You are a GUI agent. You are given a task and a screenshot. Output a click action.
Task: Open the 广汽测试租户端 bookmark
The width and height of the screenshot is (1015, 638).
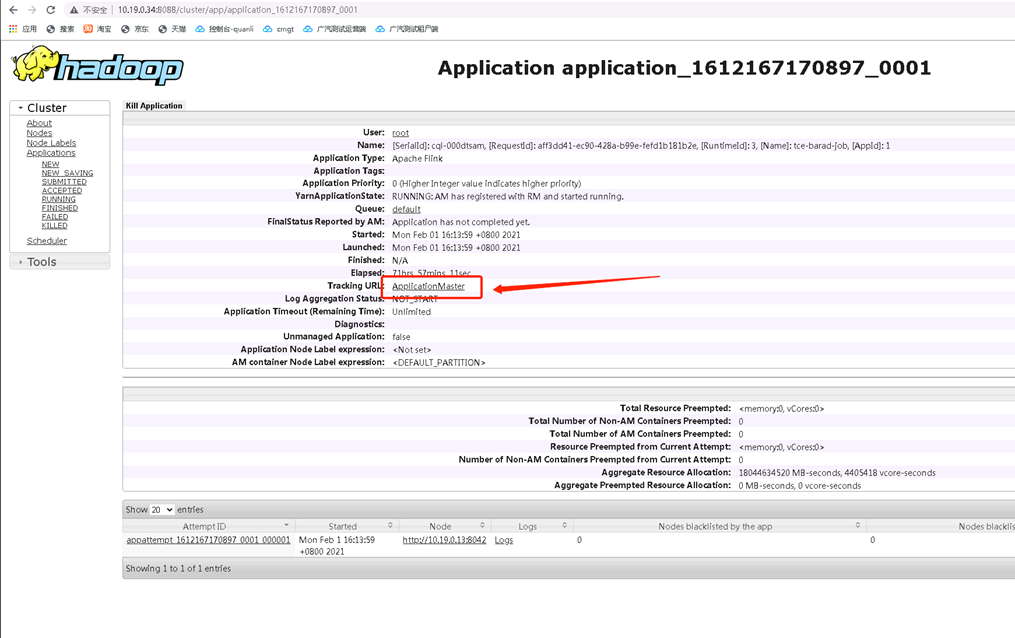click(x=407, y=29)
